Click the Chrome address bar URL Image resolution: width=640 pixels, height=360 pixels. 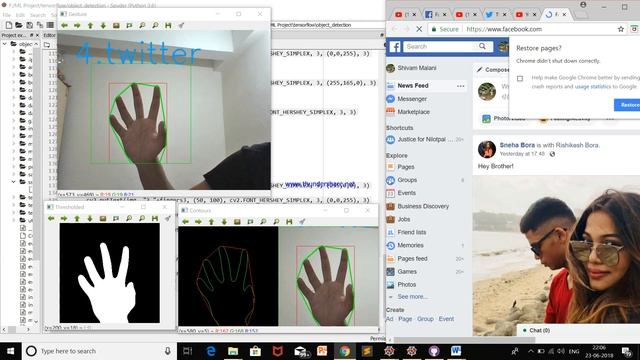[x=504, y=29]
